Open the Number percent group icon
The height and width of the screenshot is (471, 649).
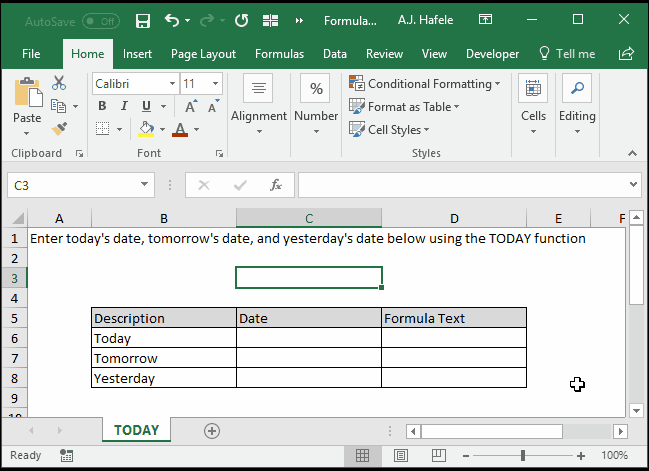[315, 88]
